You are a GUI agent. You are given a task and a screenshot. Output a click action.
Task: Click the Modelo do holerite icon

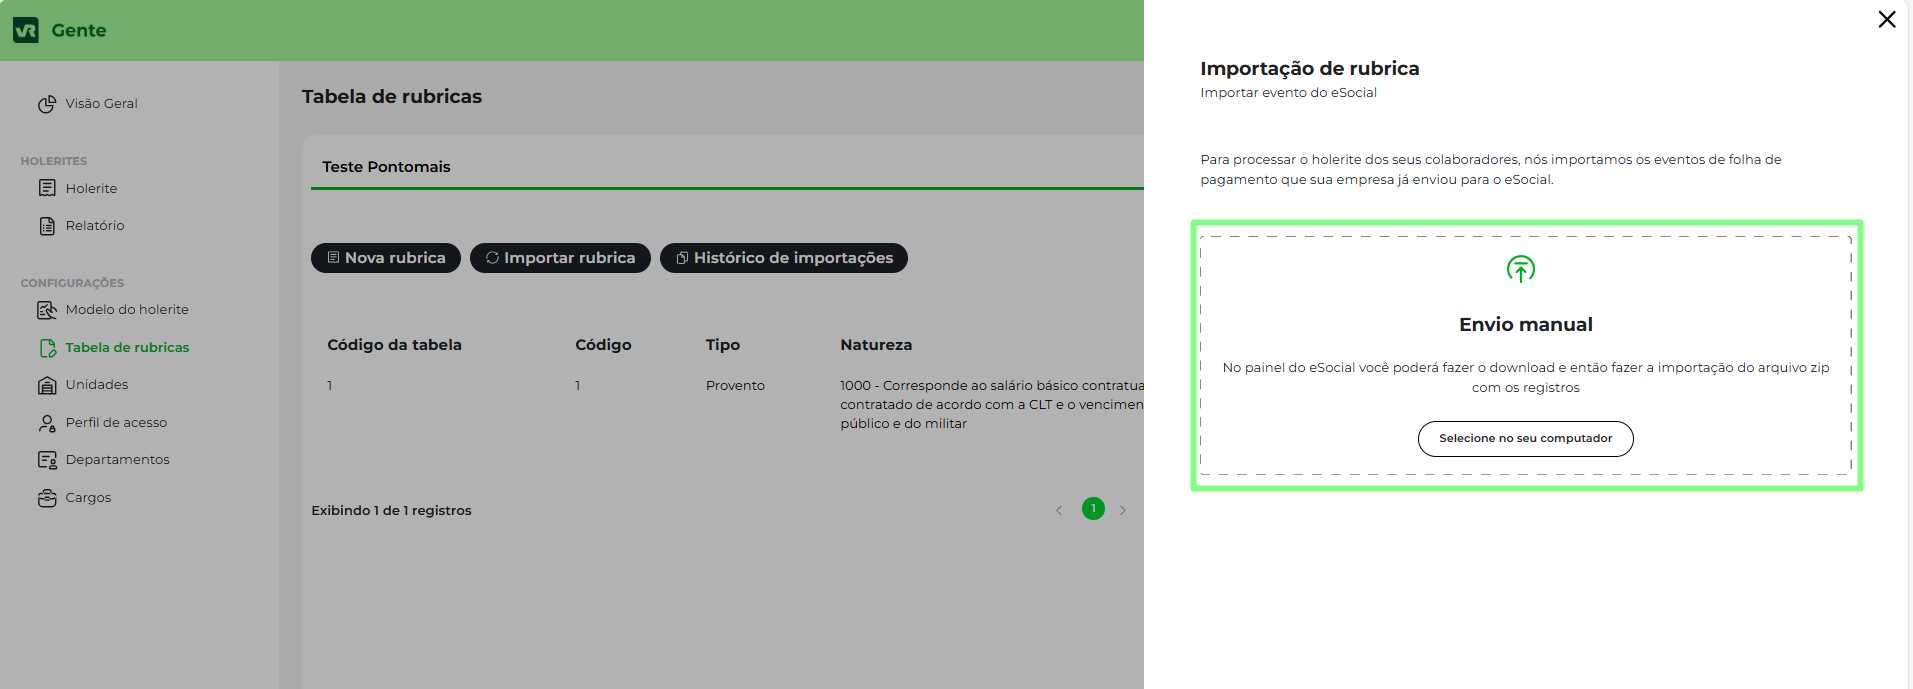47,310
